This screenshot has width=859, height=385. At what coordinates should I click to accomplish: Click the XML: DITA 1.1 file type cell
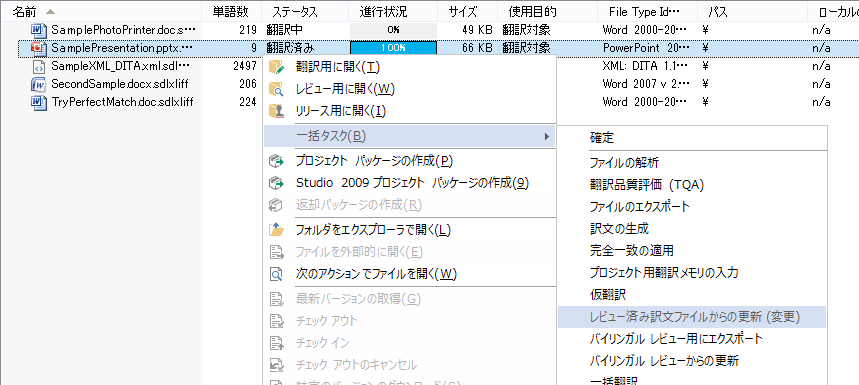pos(644,66)
